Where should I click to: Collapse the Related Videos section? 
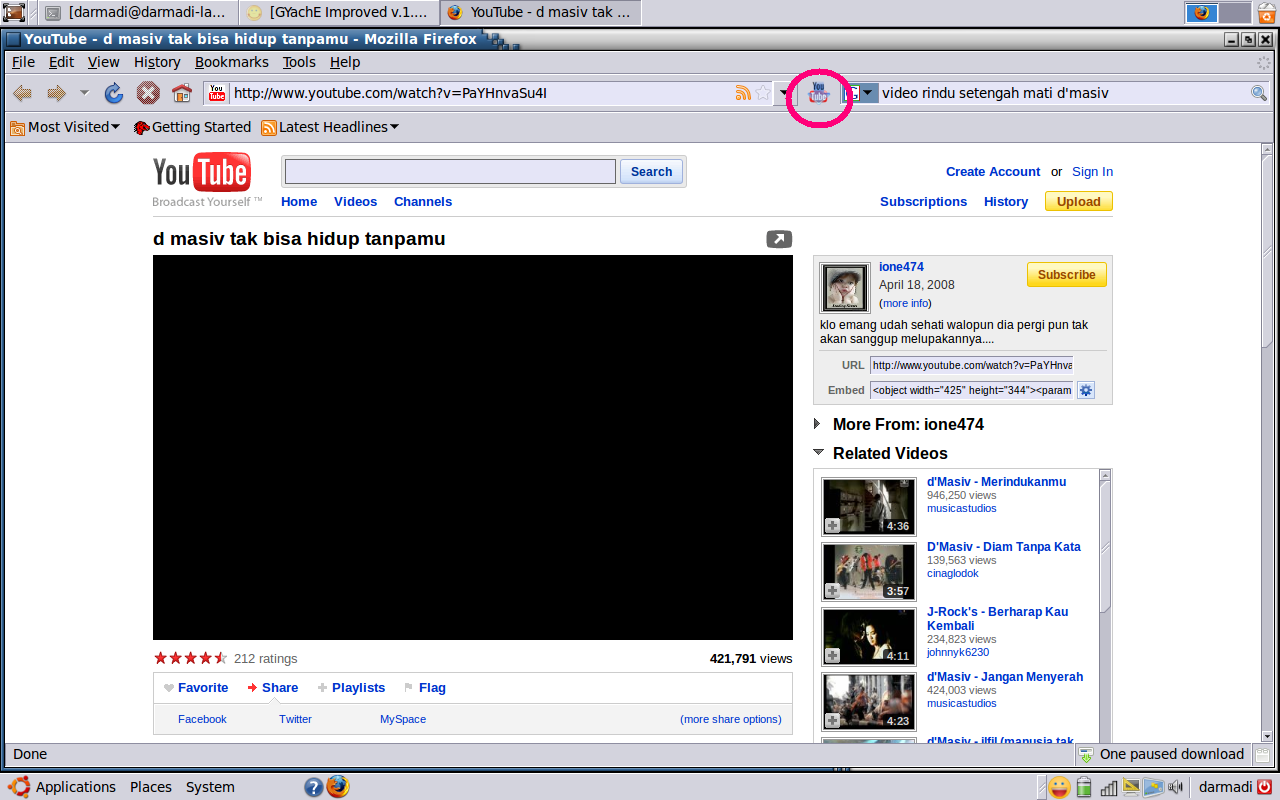click(818, 452)
